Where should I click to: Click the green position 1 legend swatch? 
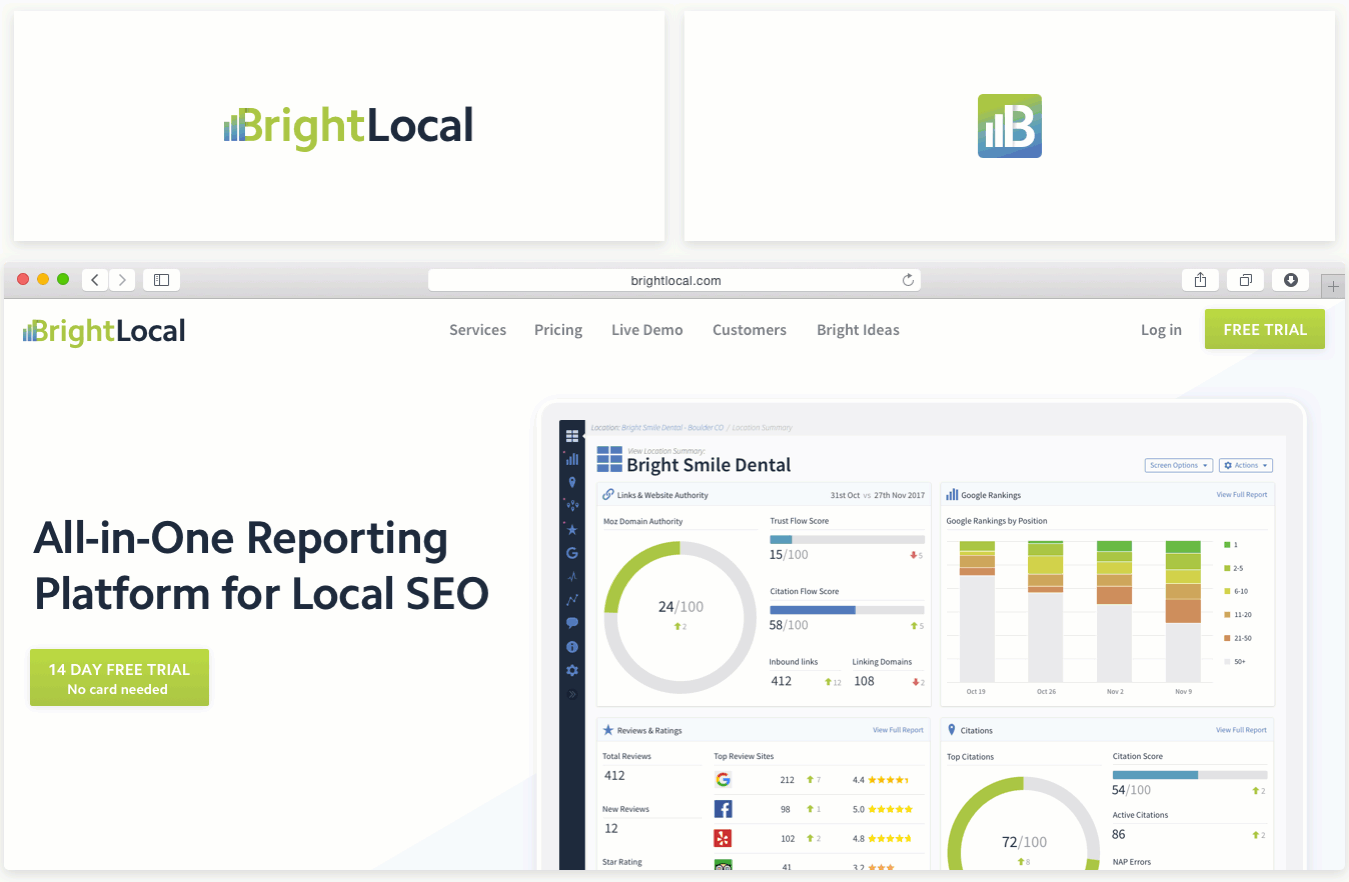[1227, 545]
